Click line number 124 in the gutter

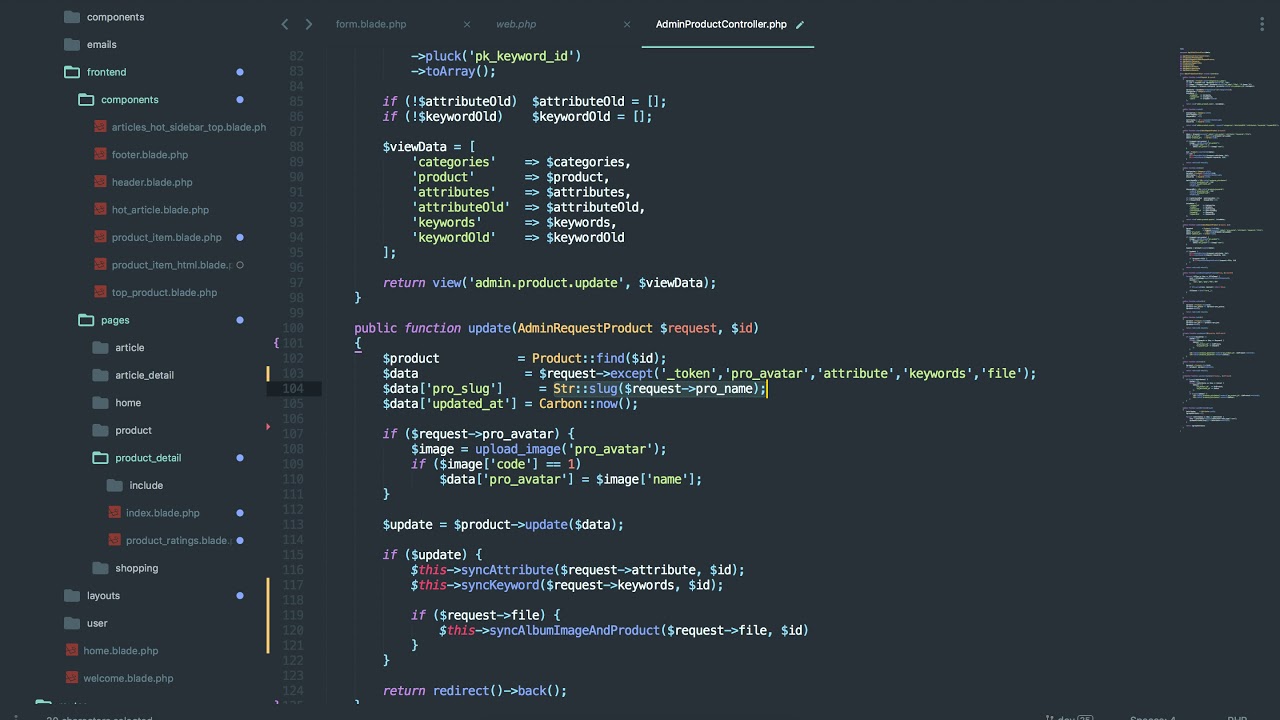pos(293,690)
